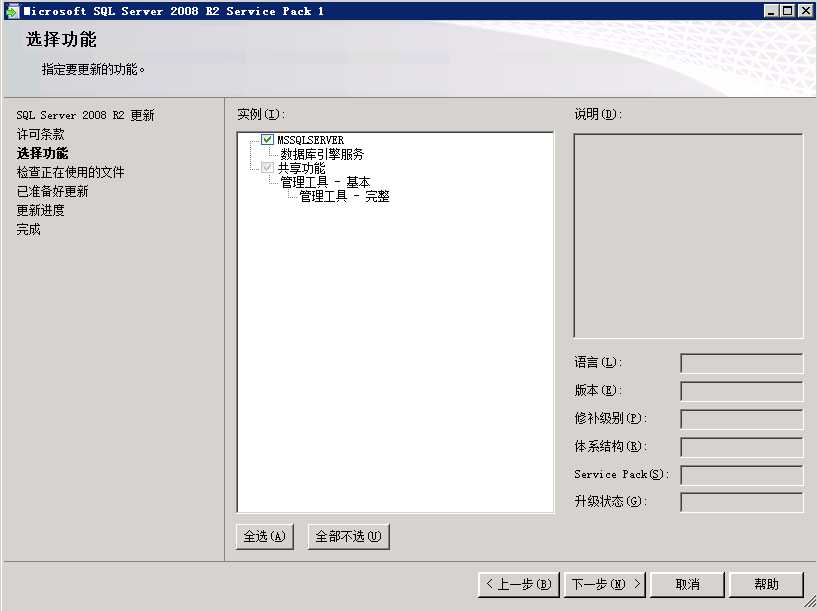Cancel setup with 取消 button
Image resolution: width=818 pixels, height=611 pixels.
[687, 584]
